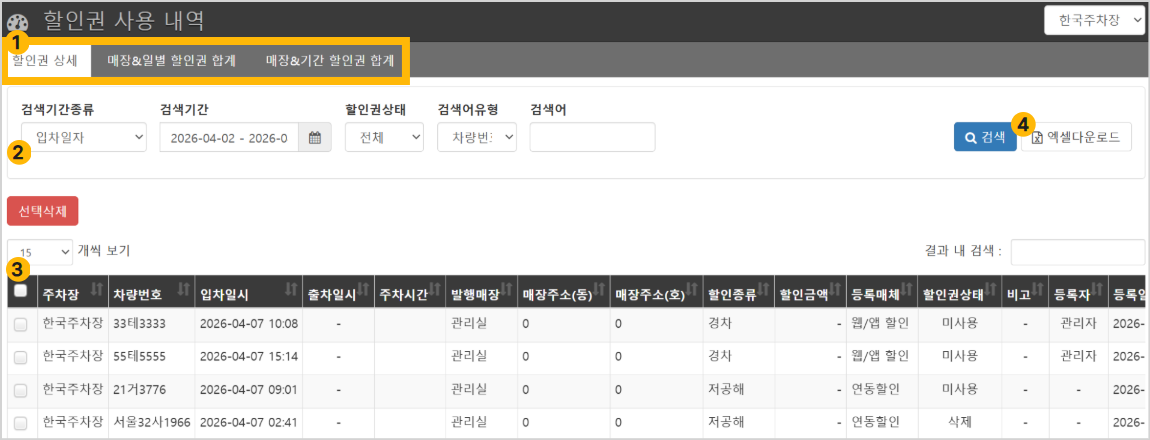Viewport: 1150px width, 440px height.
Task: Open the calendar icon for search period
Action: pyautogui.click(x=315, y=137)
